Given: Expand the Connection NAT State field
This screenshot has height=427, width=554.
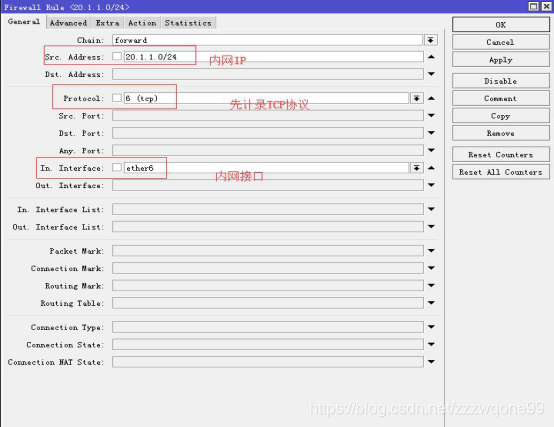Looking at the screenshot, I should click(x=431, y=362).
